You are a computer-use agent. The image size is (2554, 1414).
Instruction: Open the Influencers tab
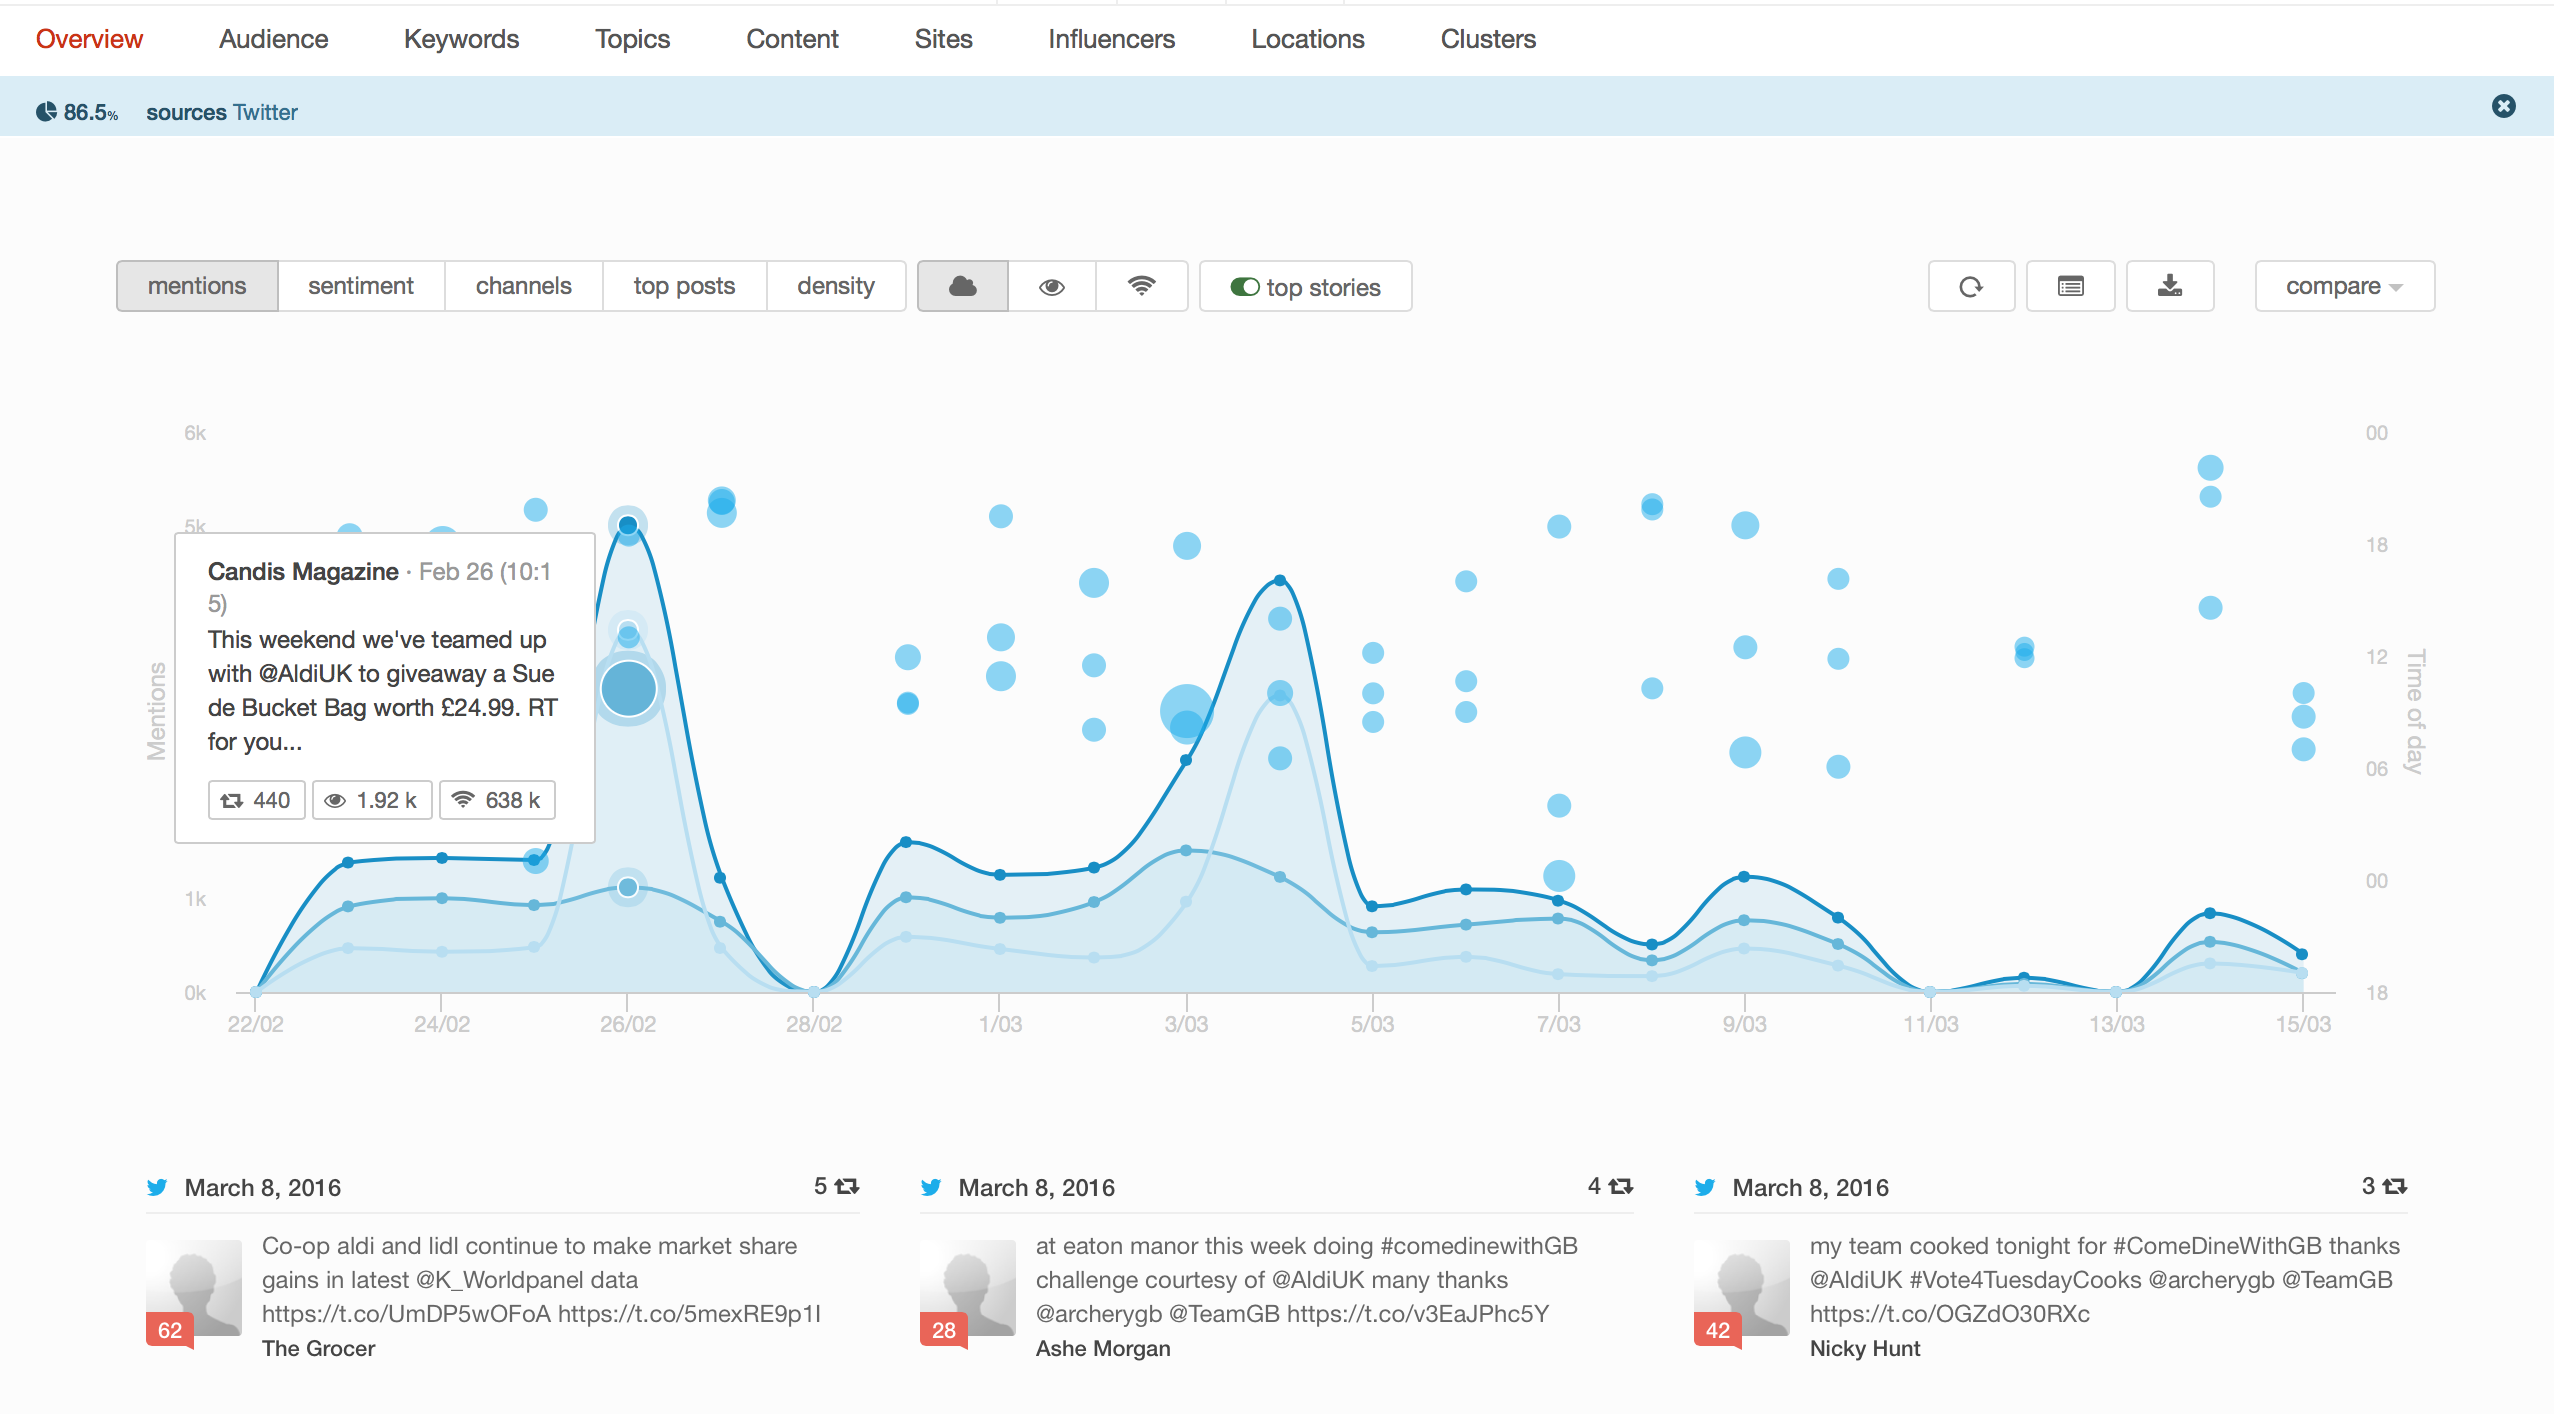click(x=1111, y=39)
